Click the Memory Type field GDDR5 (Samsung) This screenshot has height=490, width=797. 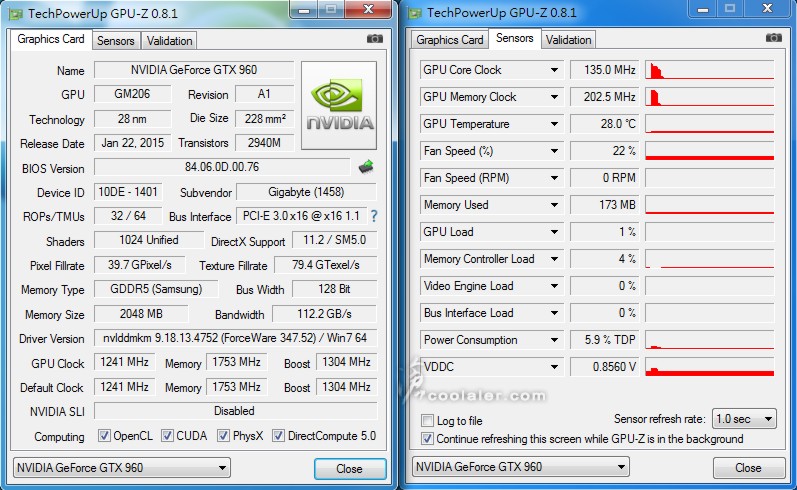pos(156,289)
